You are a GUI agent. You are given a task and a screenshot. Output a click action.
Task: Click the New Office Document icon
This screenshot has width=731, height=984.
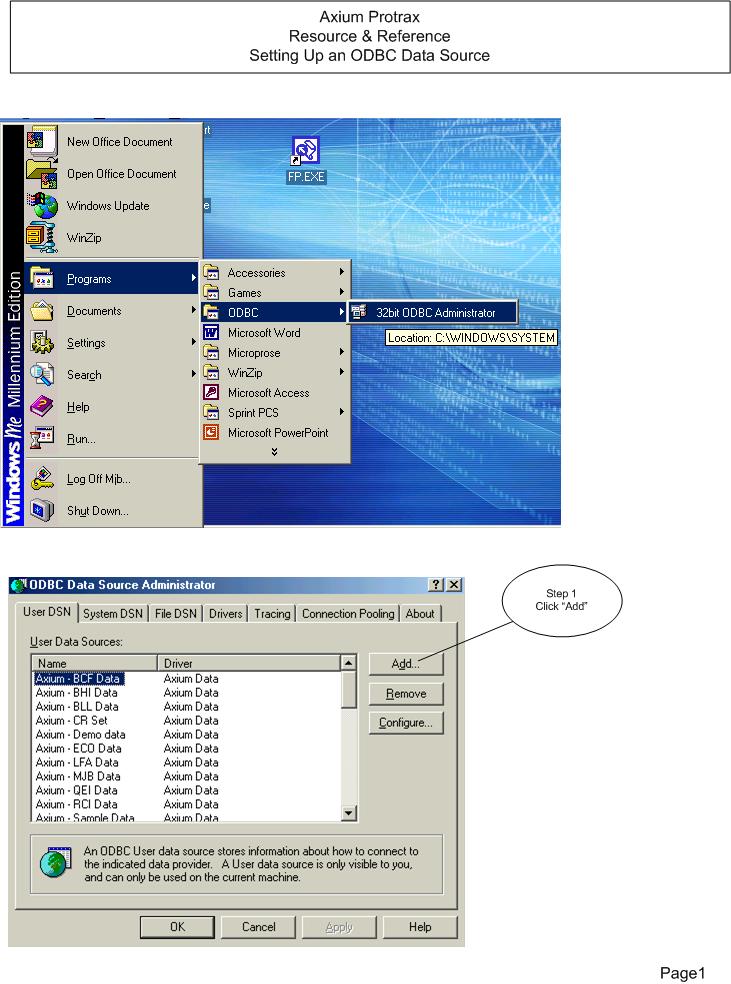42,141
